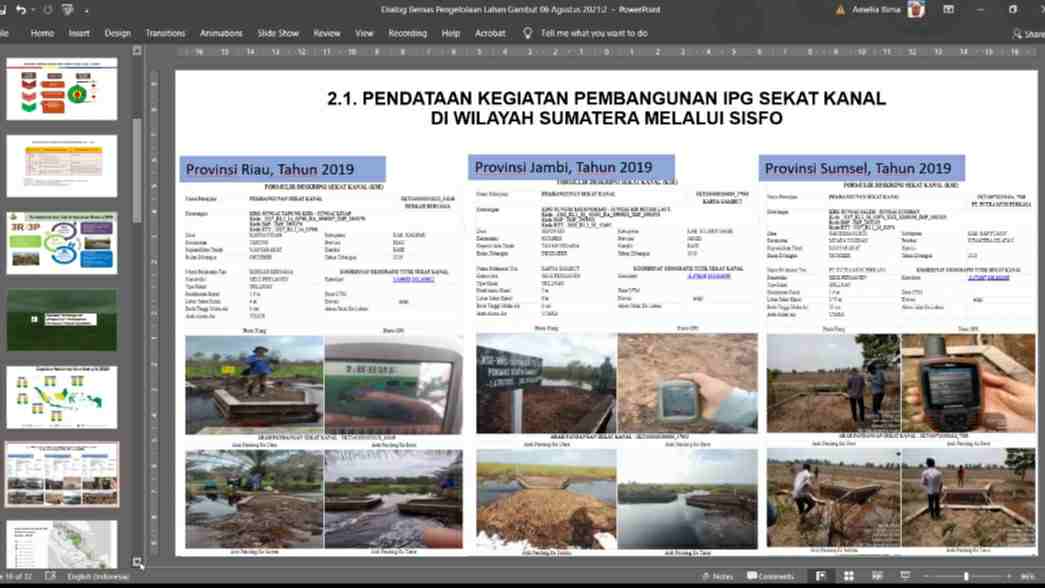This screenshot has width=1045, height=588.
Task: Open Reading View from the status bar
Action: [x=878, y=576]
